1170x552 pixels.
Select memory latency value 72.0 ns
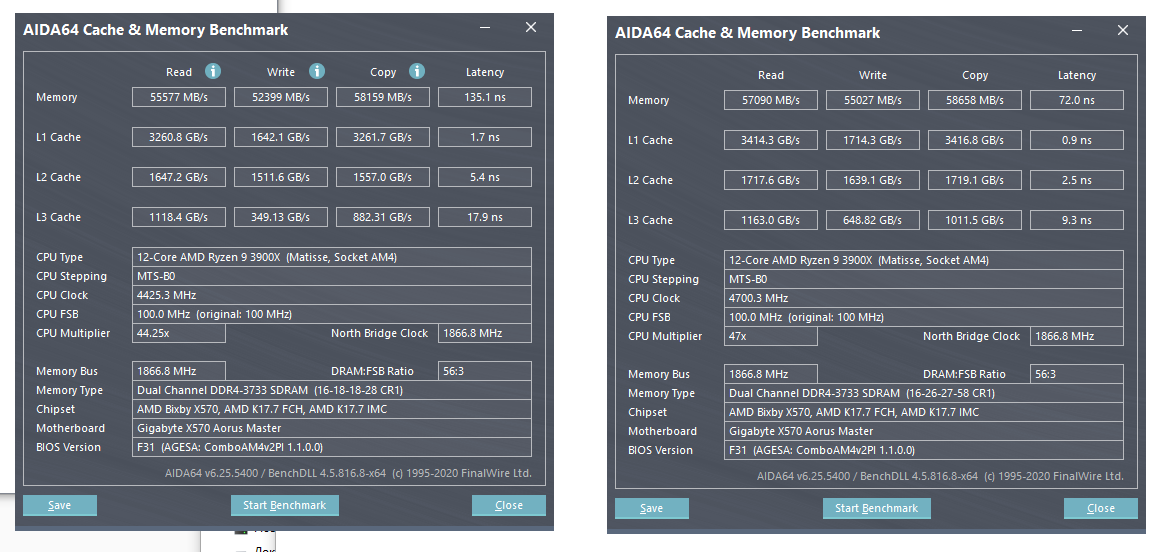(1077, 100)
